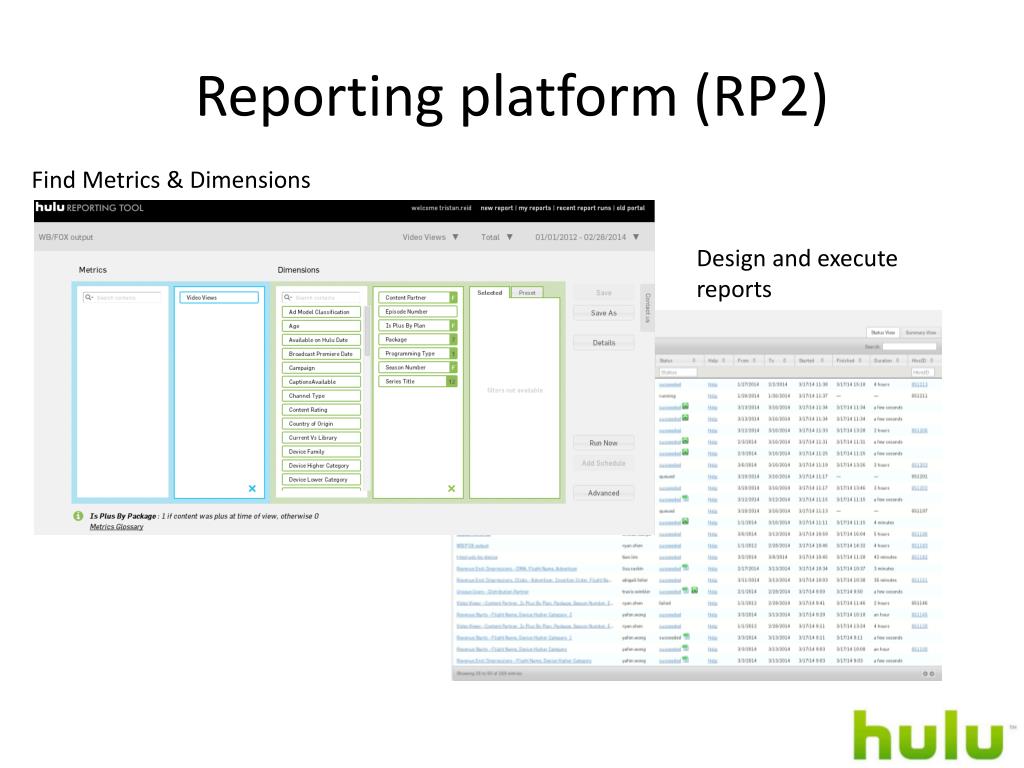This screenshot has height=768, width=1024.
Task: Select Device Higher Category dimension
Action: pyautogui.click(x=321, y=466)
